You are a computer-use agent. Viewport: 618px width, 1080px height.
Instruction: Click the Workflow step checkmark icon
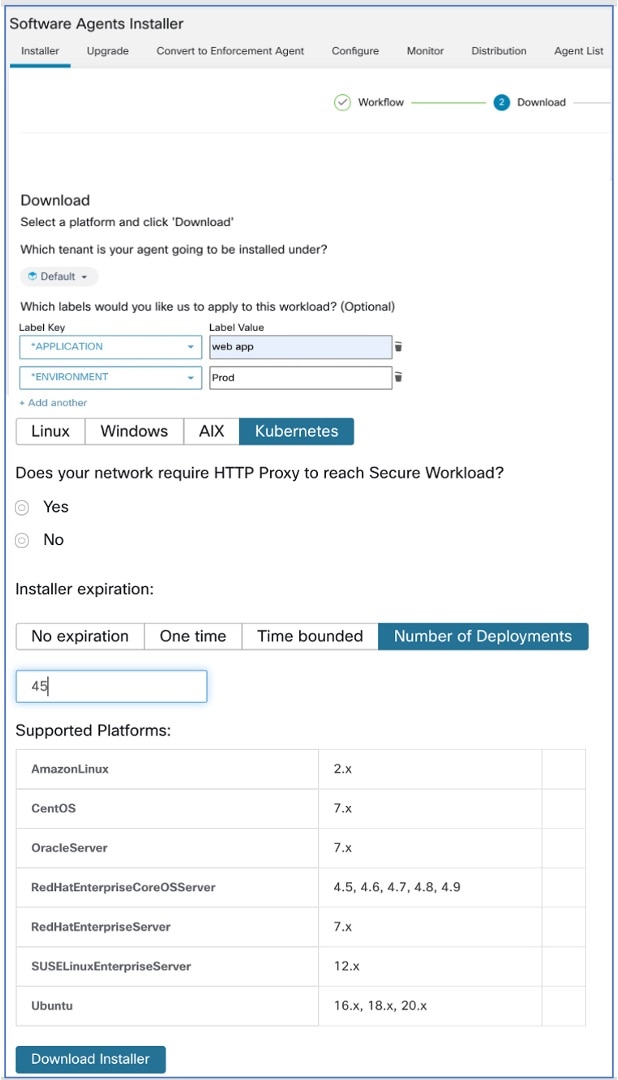coord(342,102)
